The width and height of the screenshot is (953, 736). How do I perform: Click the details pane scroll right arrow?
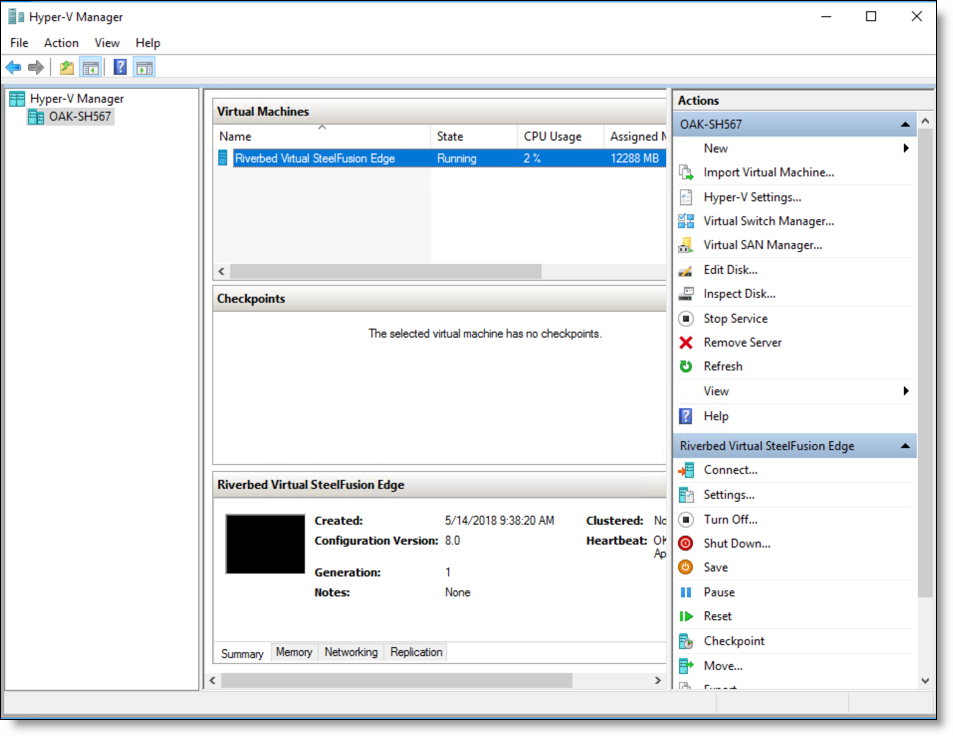(658, 681)
